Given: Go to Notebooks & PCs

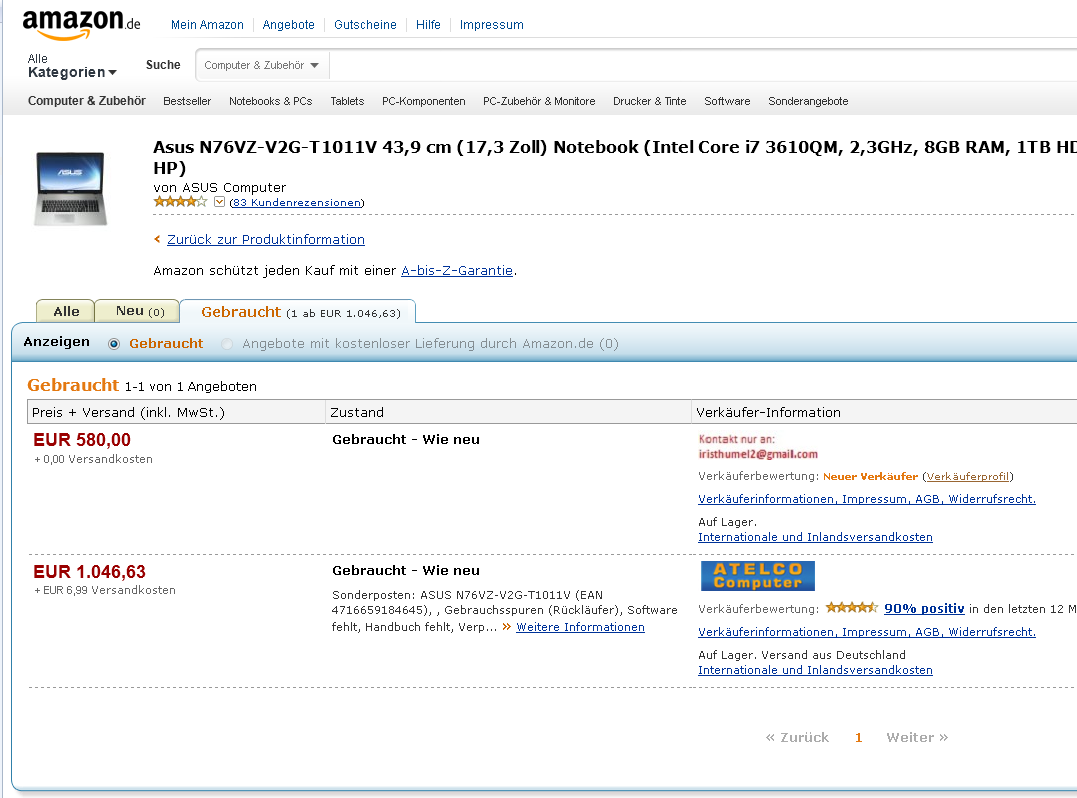Looking at the screenshot, I should 271,101.
